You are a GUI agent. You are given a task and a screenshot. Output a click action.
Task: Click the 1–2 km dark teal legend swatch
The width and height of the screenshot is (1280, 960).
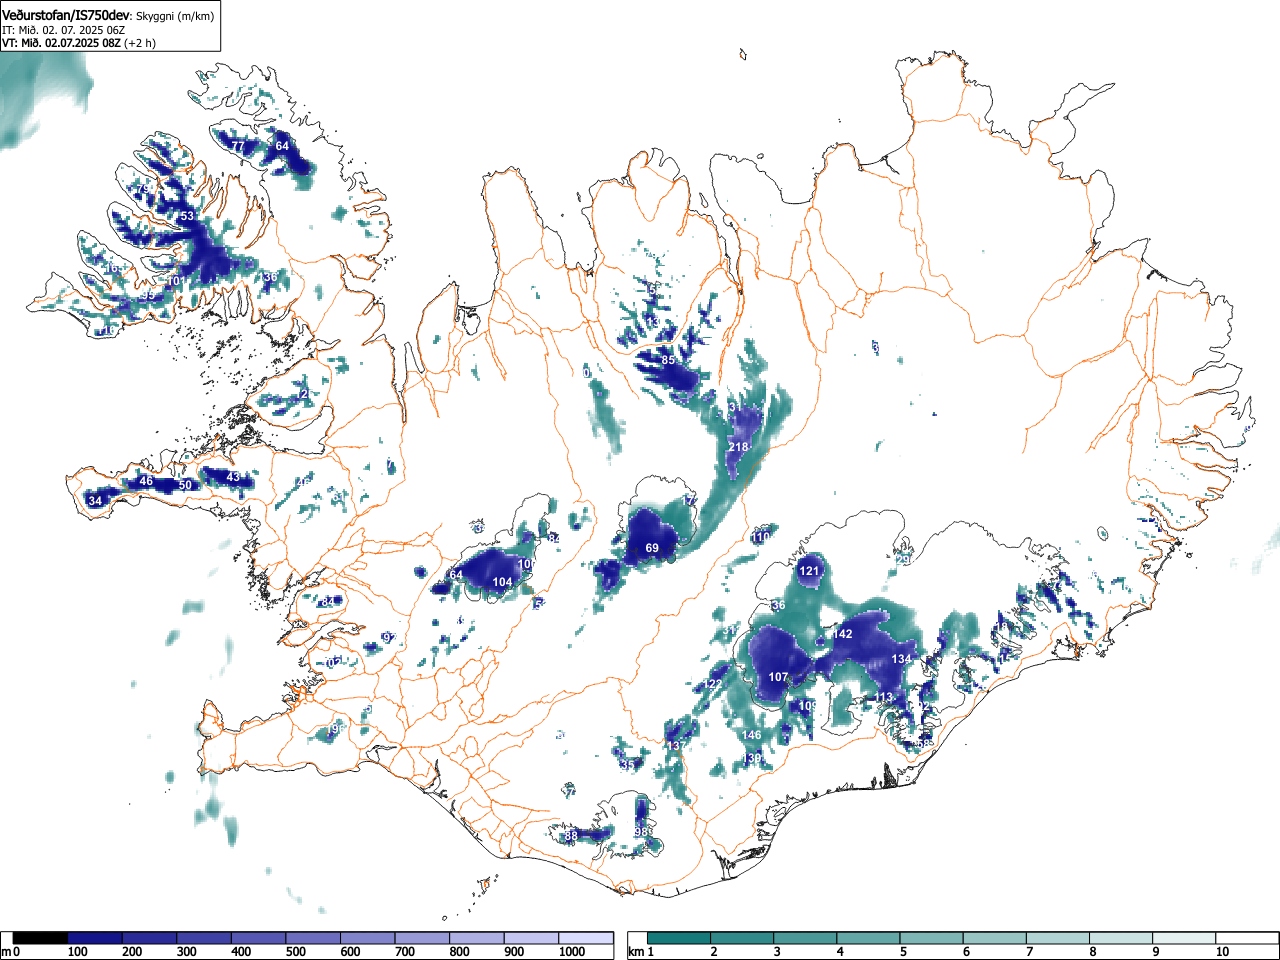pos(680,938)
